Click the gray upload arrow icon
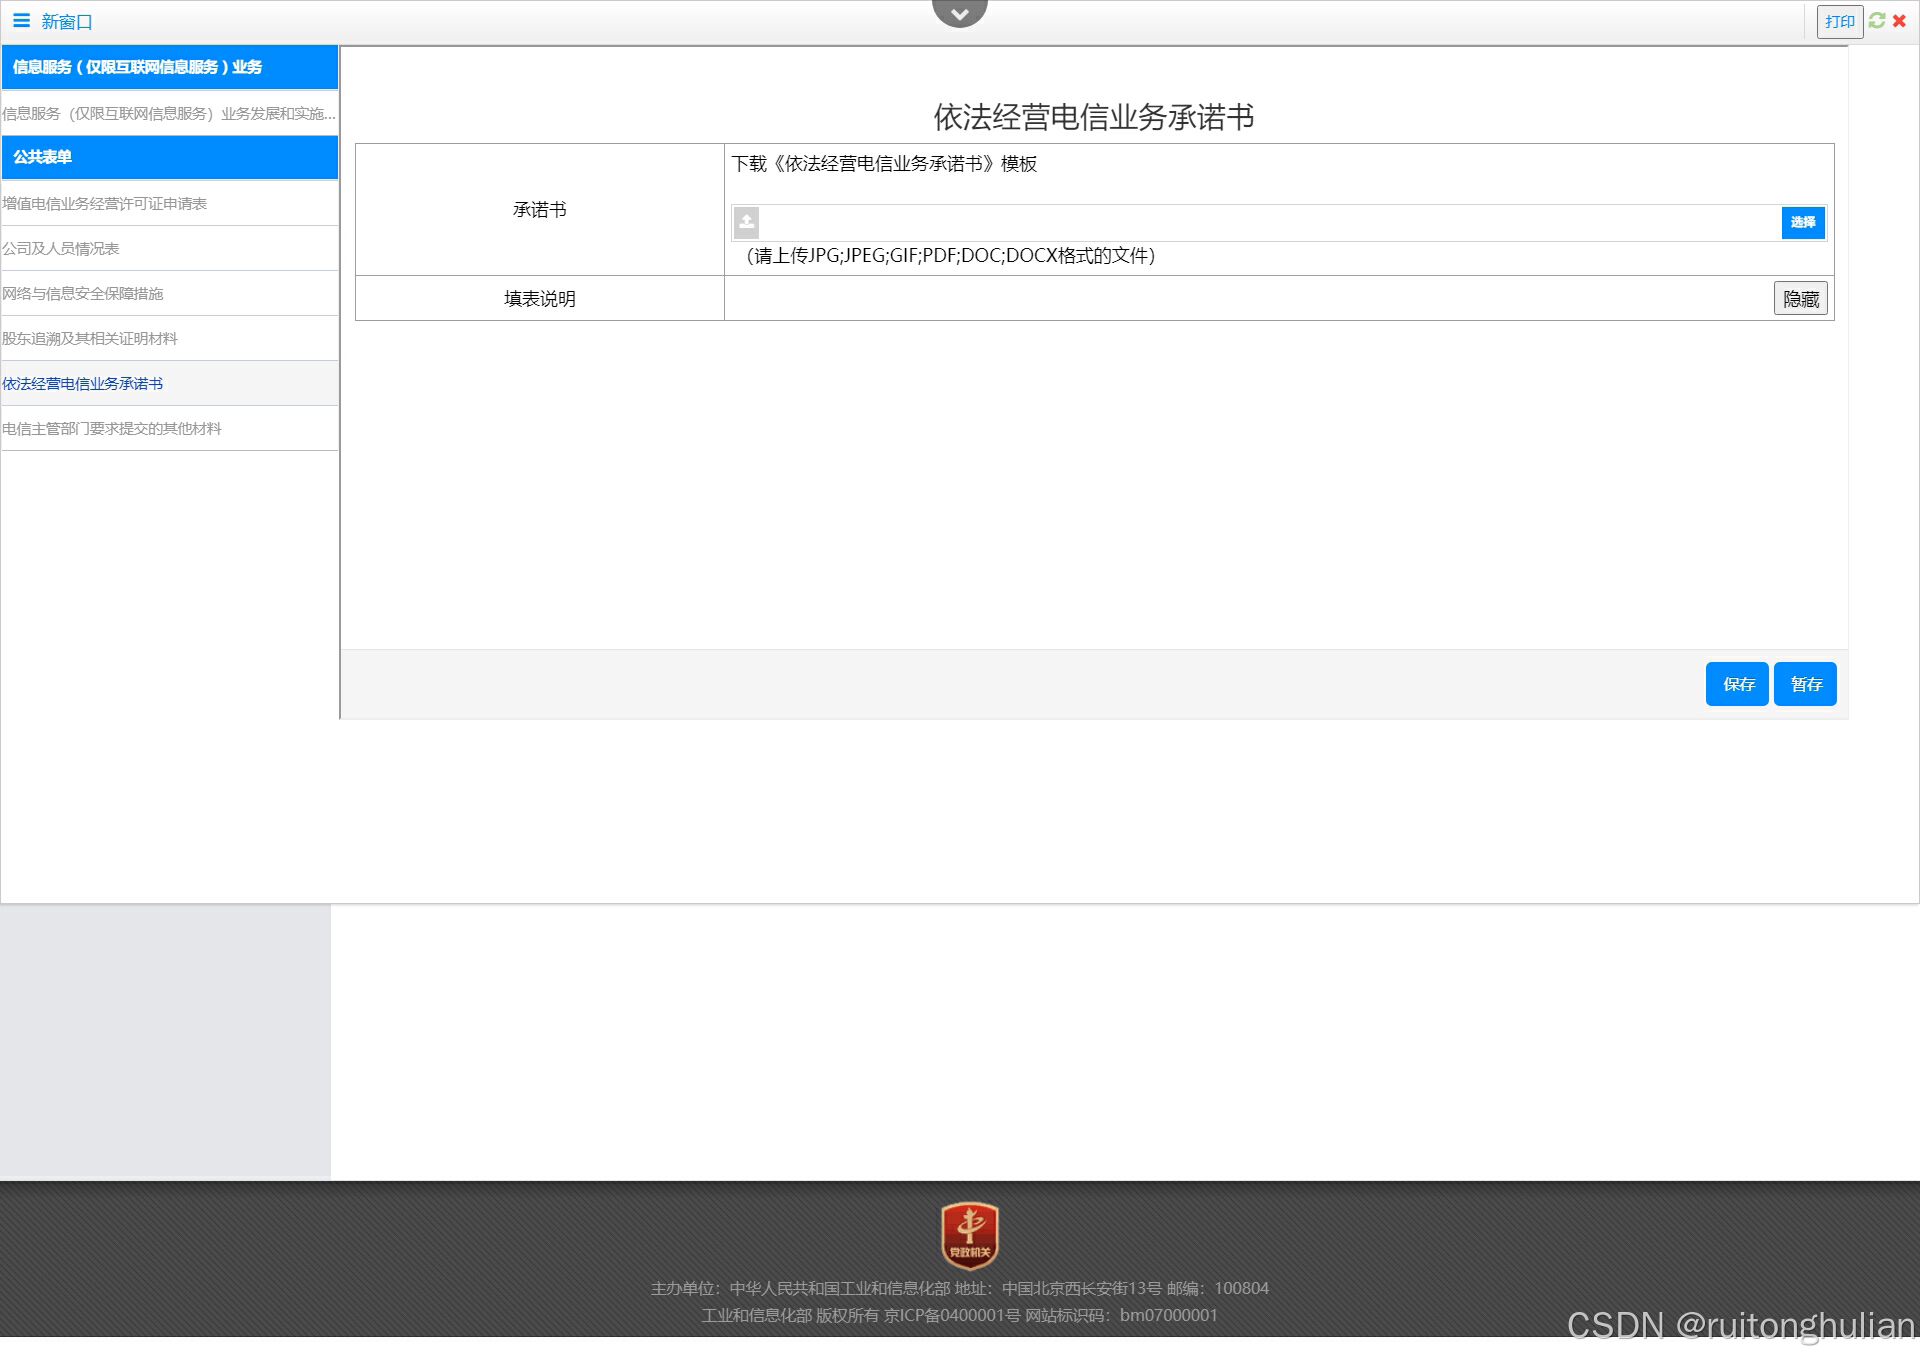1920x1358 pixels. pyautogui.click(x=747, y=222)
